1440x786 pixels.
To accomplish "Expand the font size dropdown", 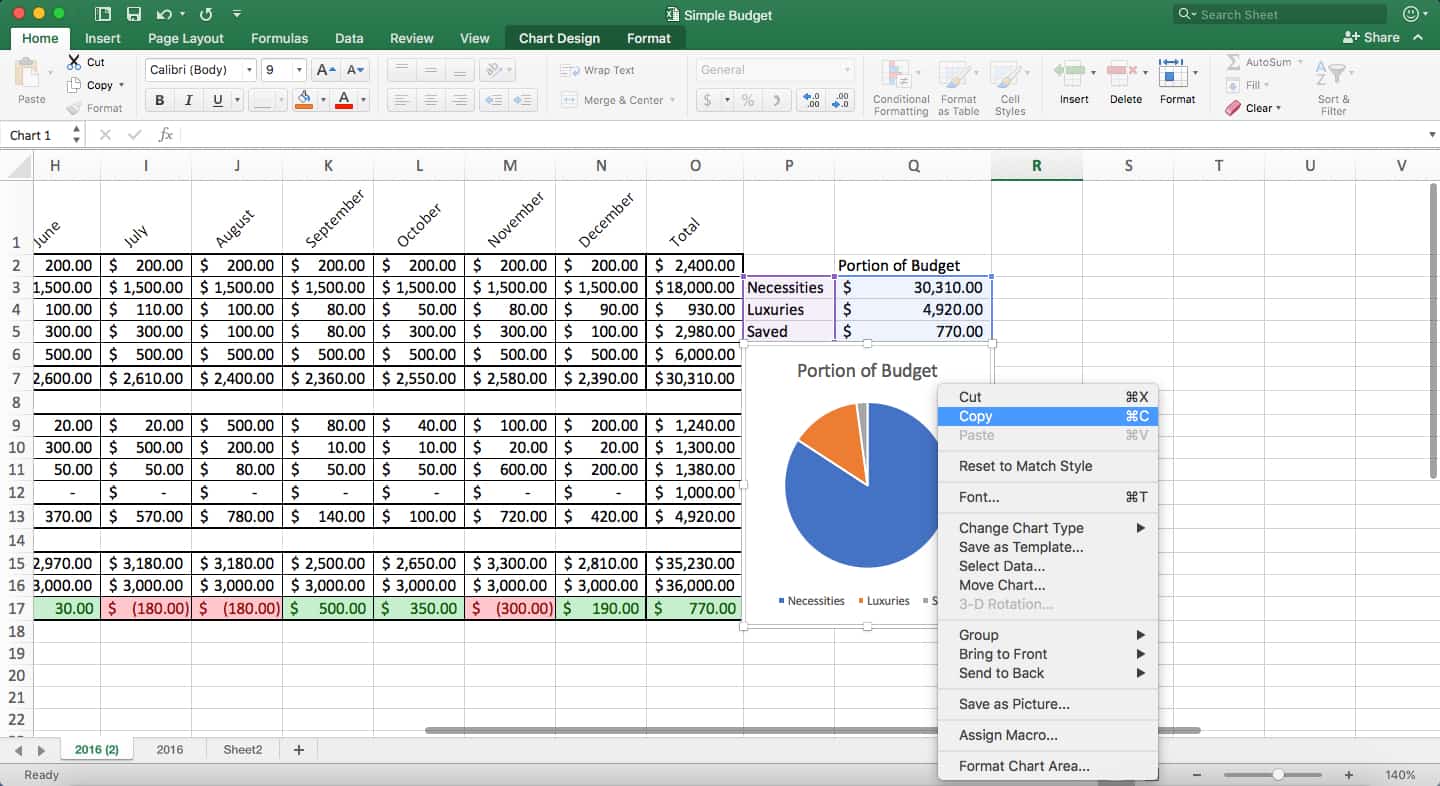I will tap(298, 70).
